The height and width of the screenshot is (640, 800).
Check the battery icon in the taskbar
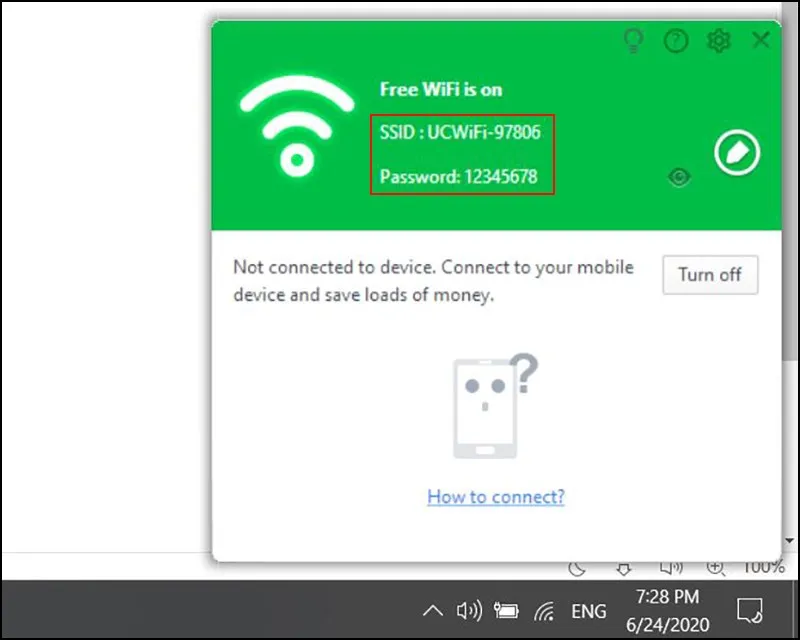pyautogui.click(x=507, y=611)
